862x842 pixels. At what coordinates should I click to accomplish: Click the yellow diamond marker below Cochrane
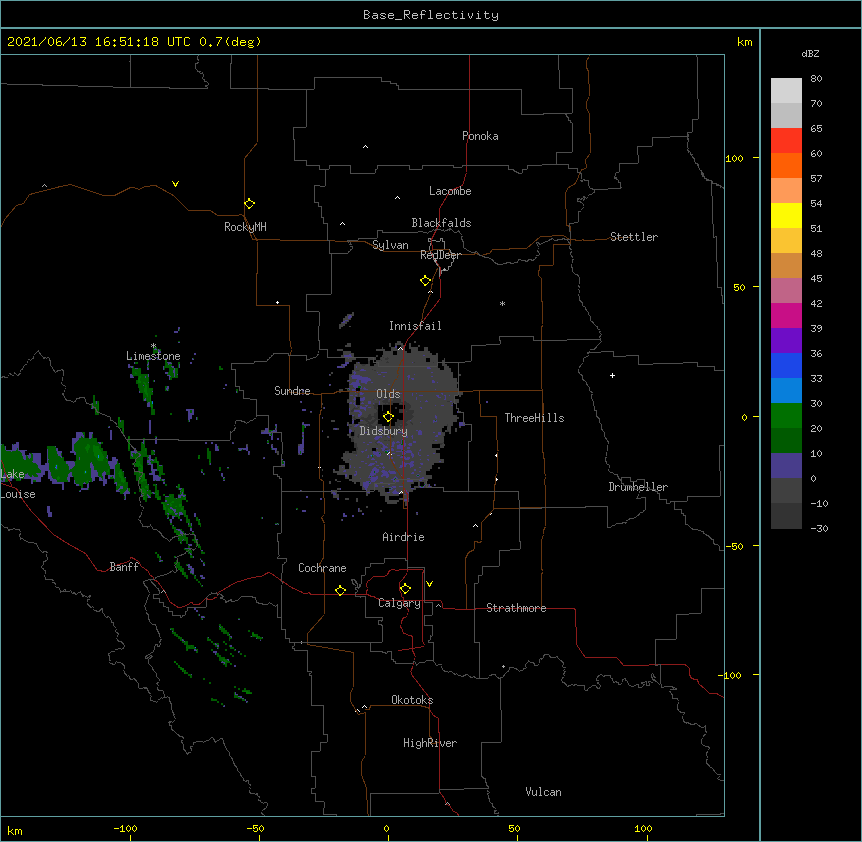point(340,590)
